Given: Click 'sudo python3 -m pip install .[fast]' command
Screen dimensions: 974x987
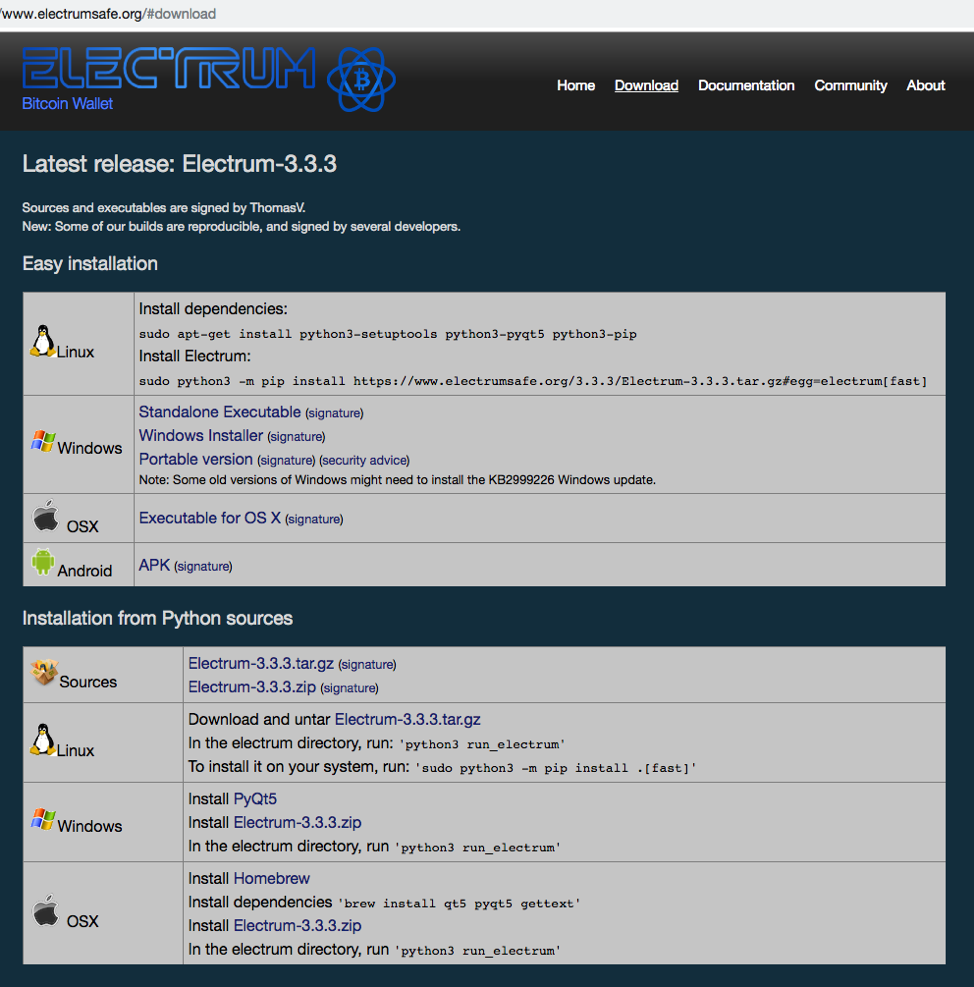Looking at the screenshot, I should pyautogui.click(x=556, y=769).
